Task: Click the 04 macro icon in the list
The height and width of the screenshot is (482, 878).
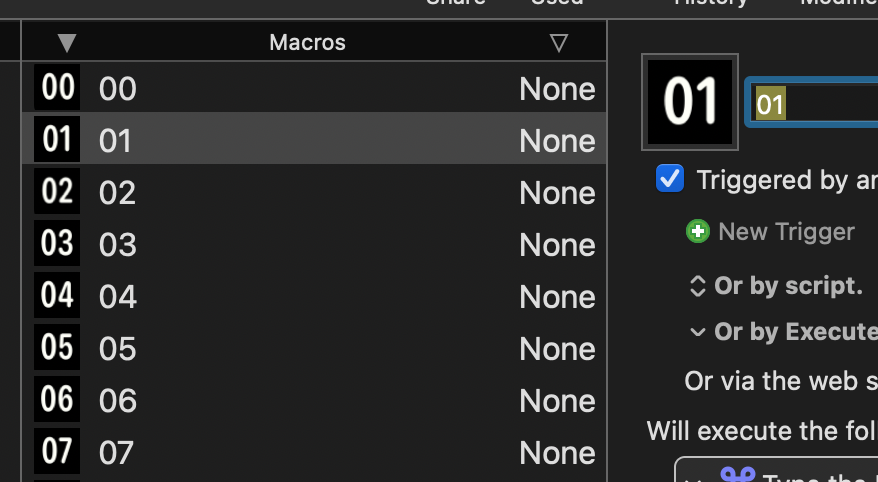Action: point(58,296)
